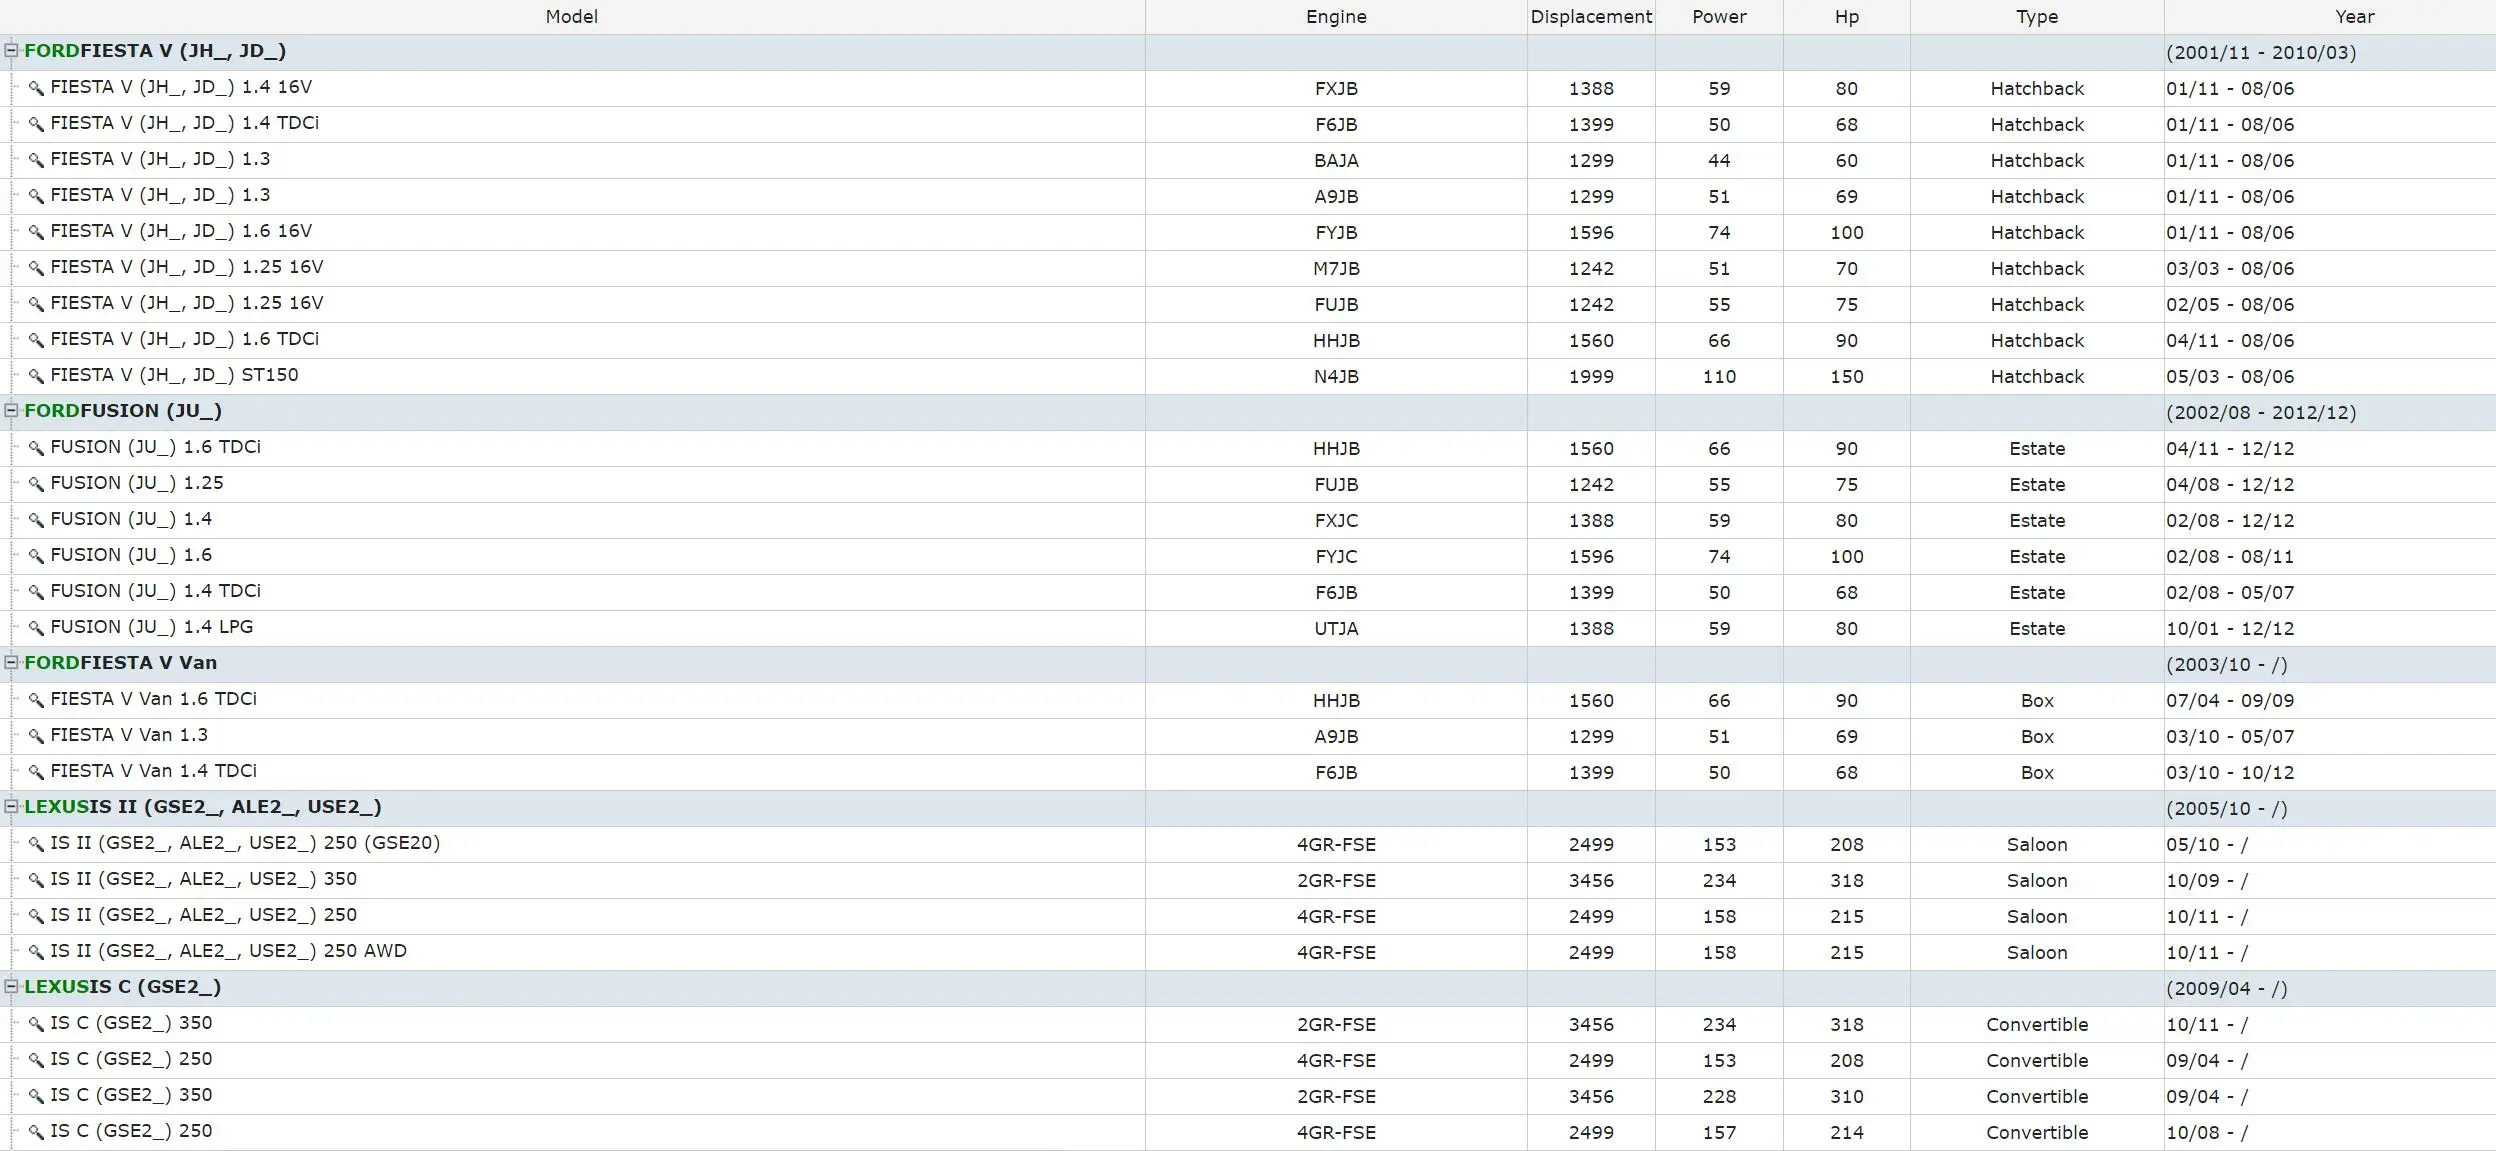Select year 10/08 - / for IS C 250
The width and height of the screenshot is (2496, 1151).
point(2207,1133)
